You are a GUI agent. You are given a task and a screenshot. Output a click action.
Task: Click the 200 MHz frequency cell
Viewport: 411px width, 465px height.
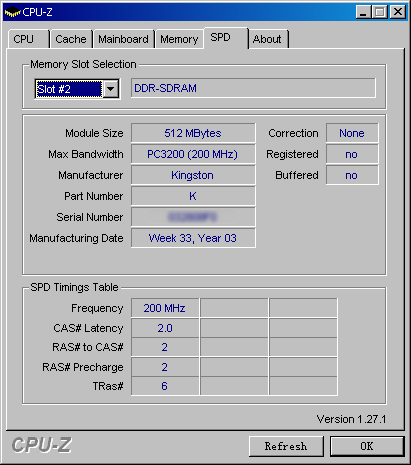pyautogui.click(x=165, y=308)
